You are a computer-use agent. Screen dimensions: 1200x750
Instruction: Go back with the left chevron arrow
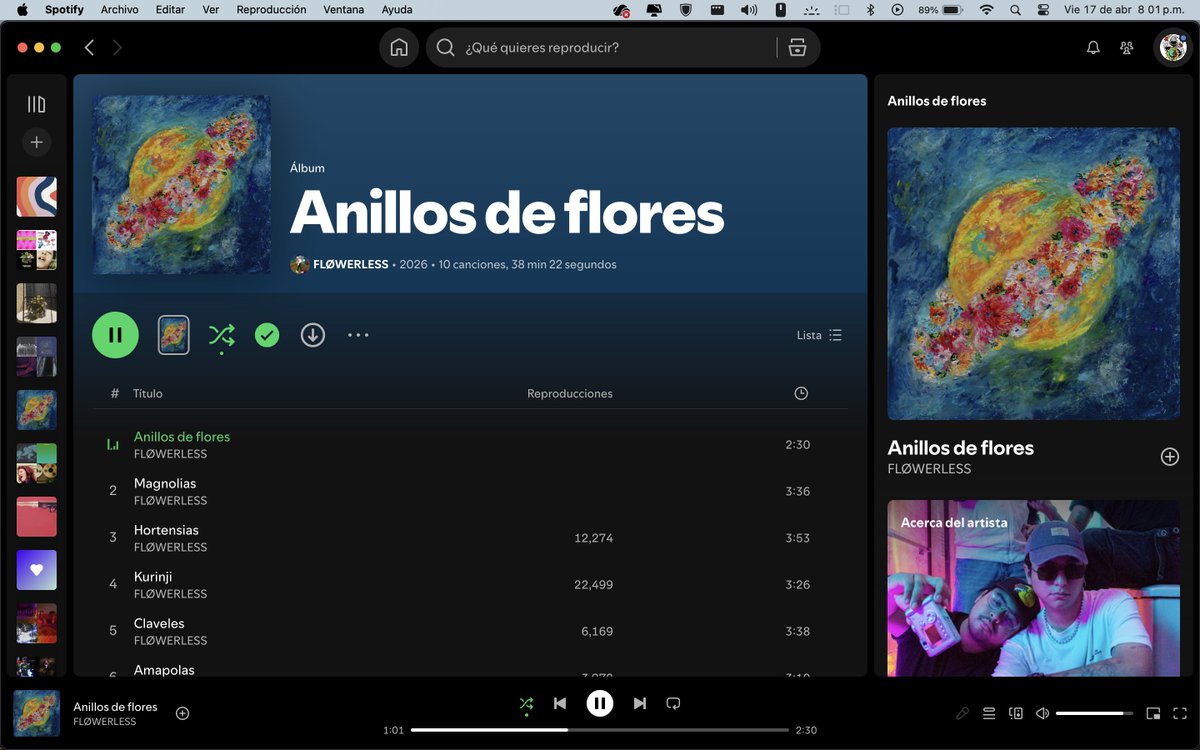[x=90, y=48]
